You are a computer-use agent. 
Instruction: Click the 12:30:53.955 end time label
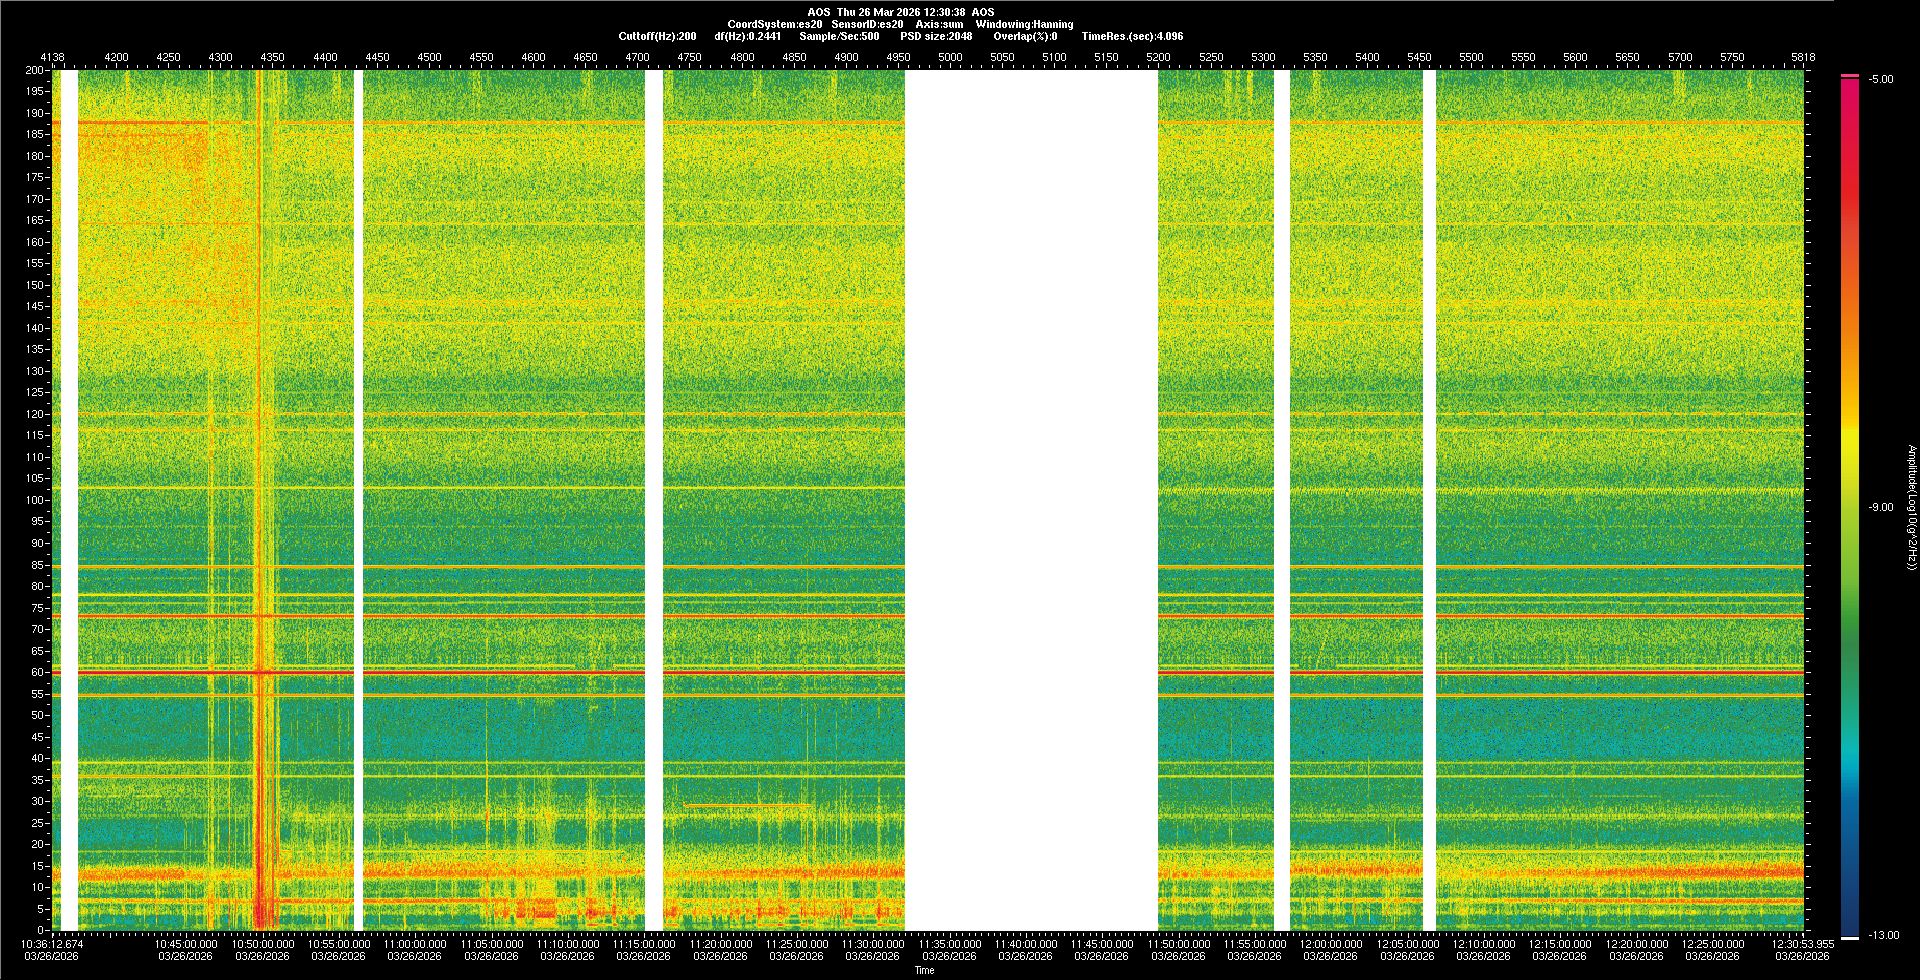click(1802, 944)
